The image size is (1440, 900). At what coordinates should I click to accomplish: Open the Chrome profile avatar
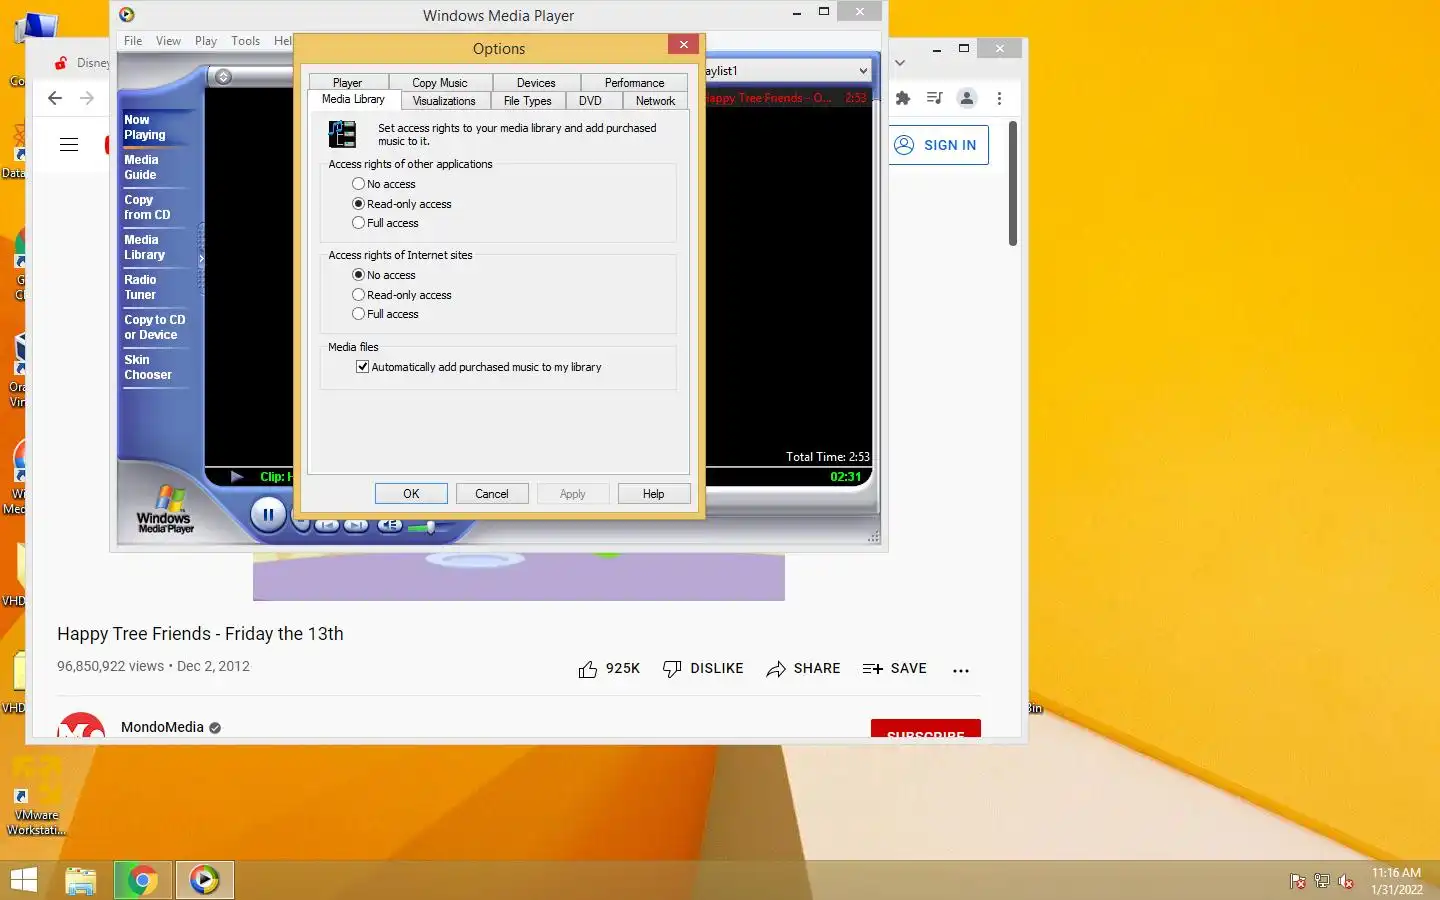point(967,98)
